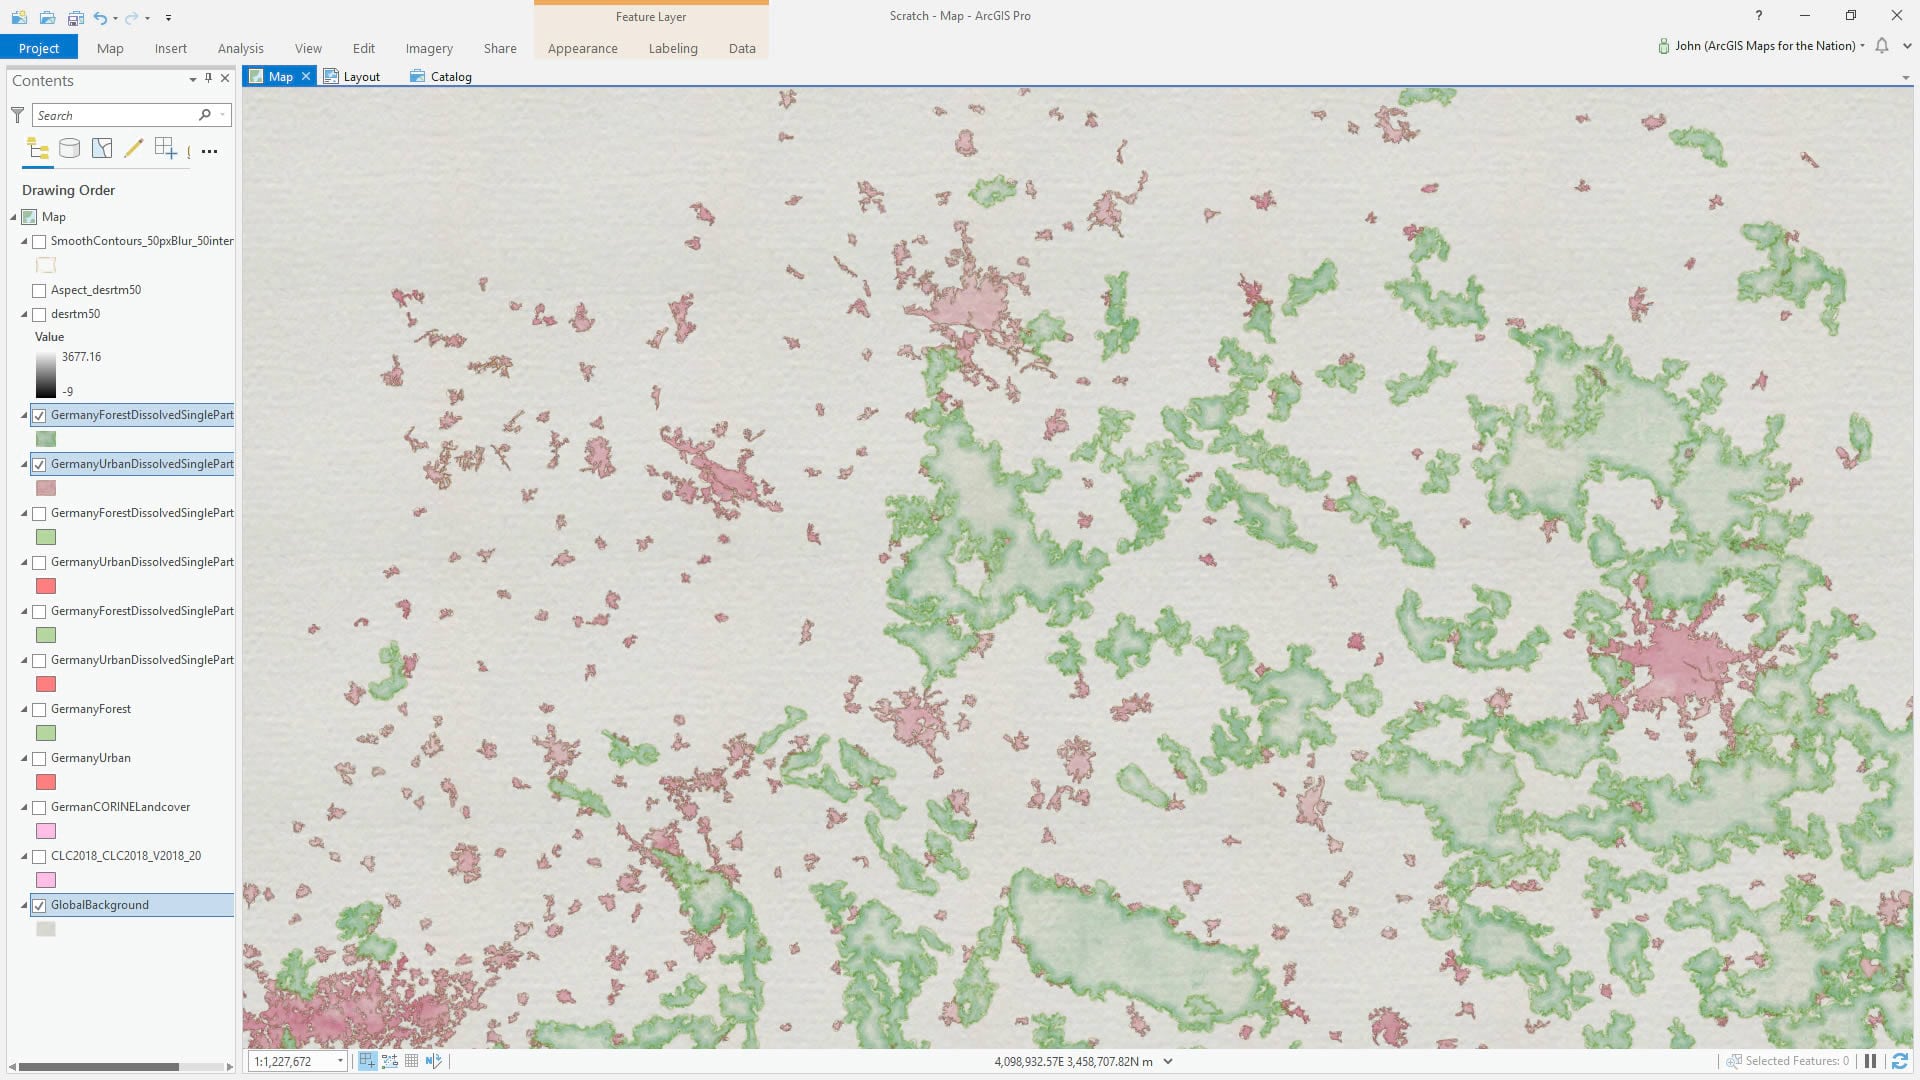This screenshot has height=1080, width=1920.
Task: Click List By Snapping grid icon
Action: pyautogui.click(x=165, y=149)
